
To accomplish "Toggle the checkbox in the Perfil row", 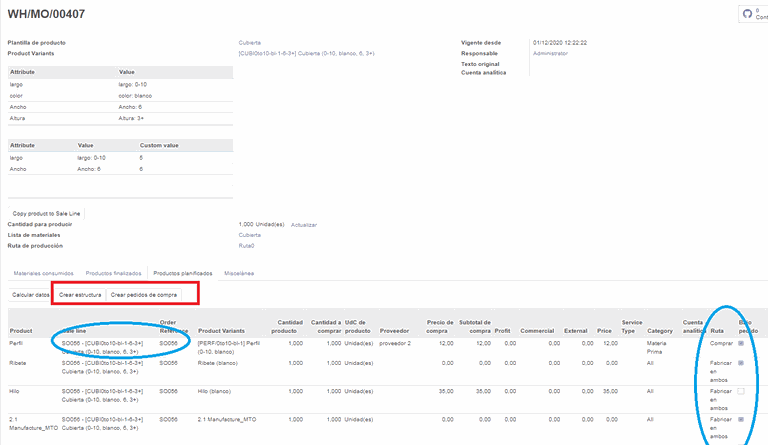I will pos(740,343).
